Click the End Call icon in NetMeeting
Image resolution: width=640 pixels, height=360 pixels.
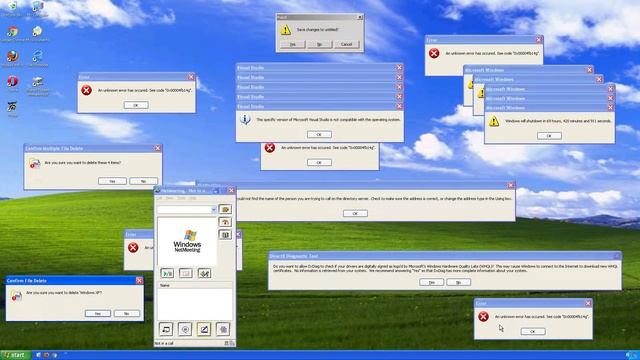[225, 222]
